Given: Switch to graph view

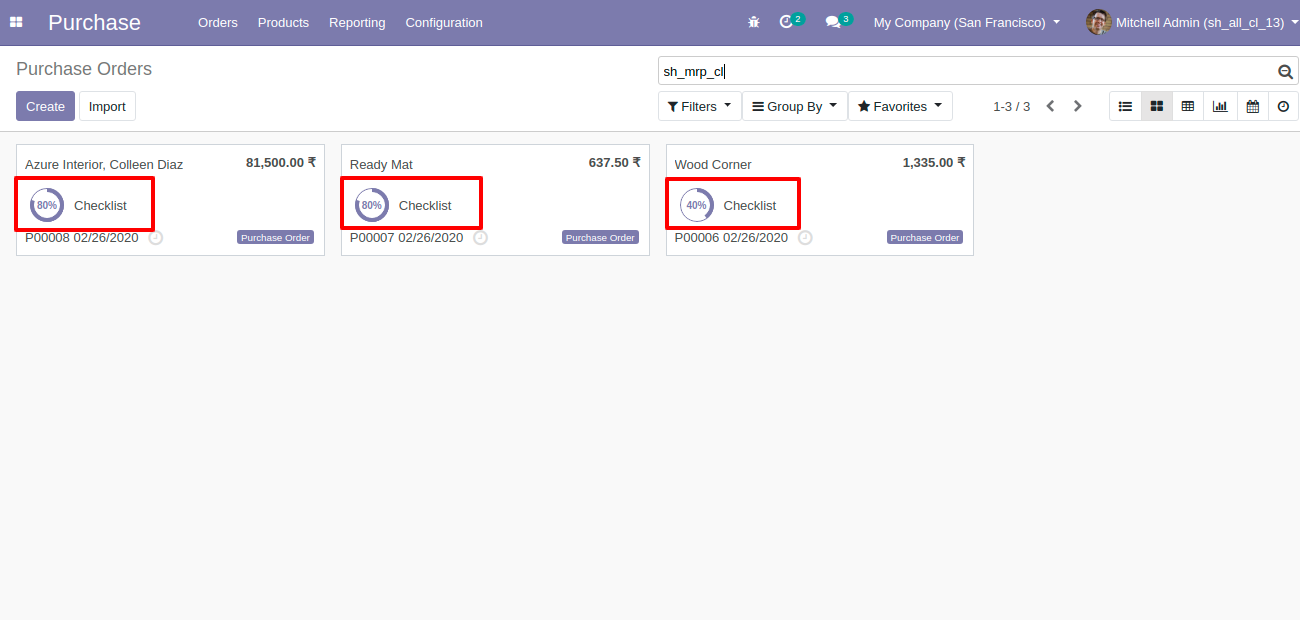Looking at the screenshot, I should pos(1220,106).
